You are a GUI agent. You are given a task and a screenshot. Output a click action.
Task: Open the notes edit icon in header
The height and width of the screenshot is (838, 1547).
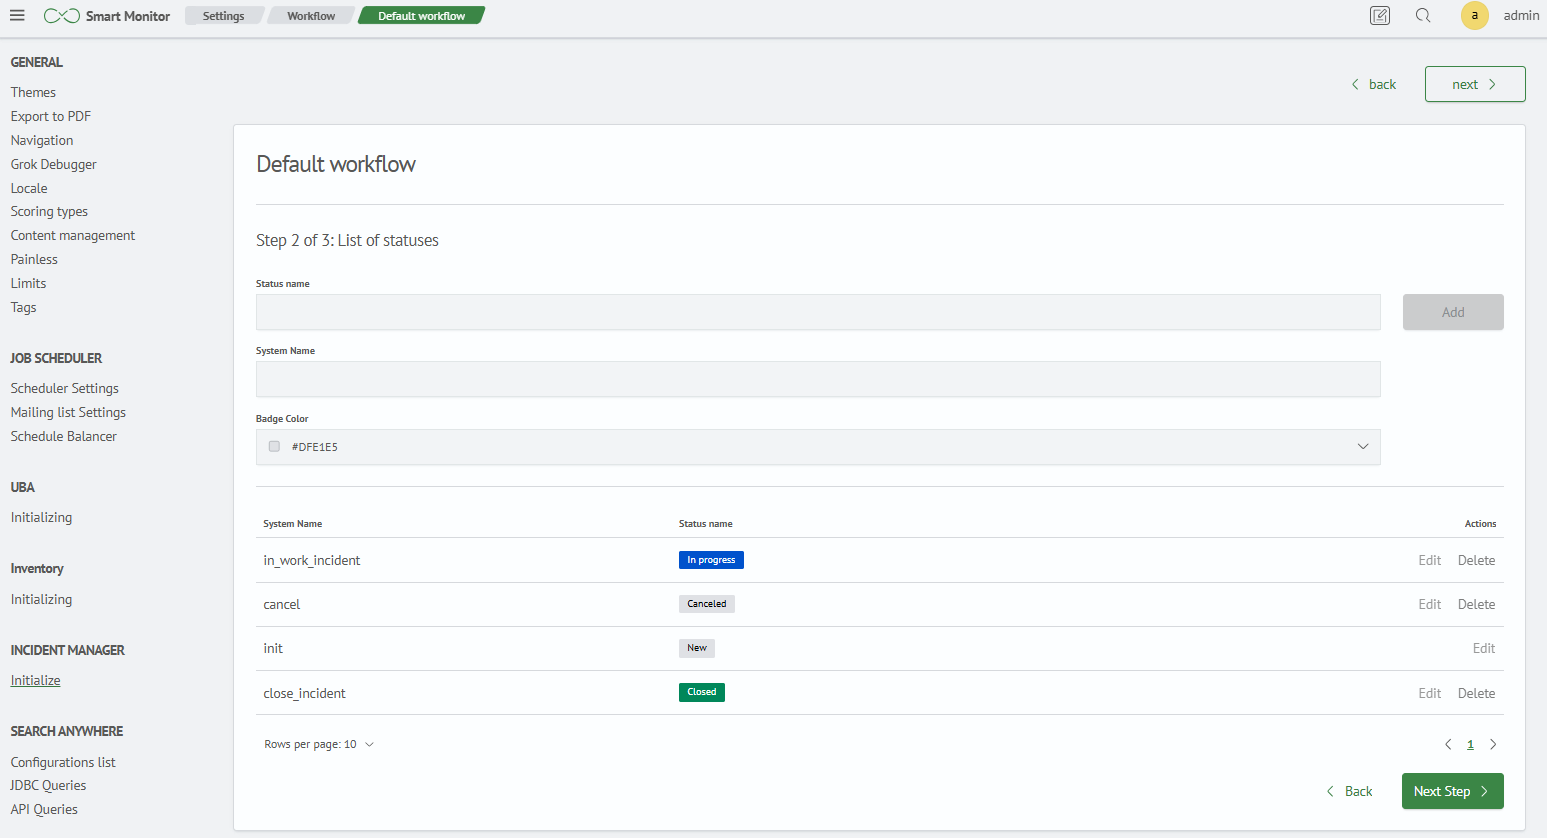tap(1380, 16)
